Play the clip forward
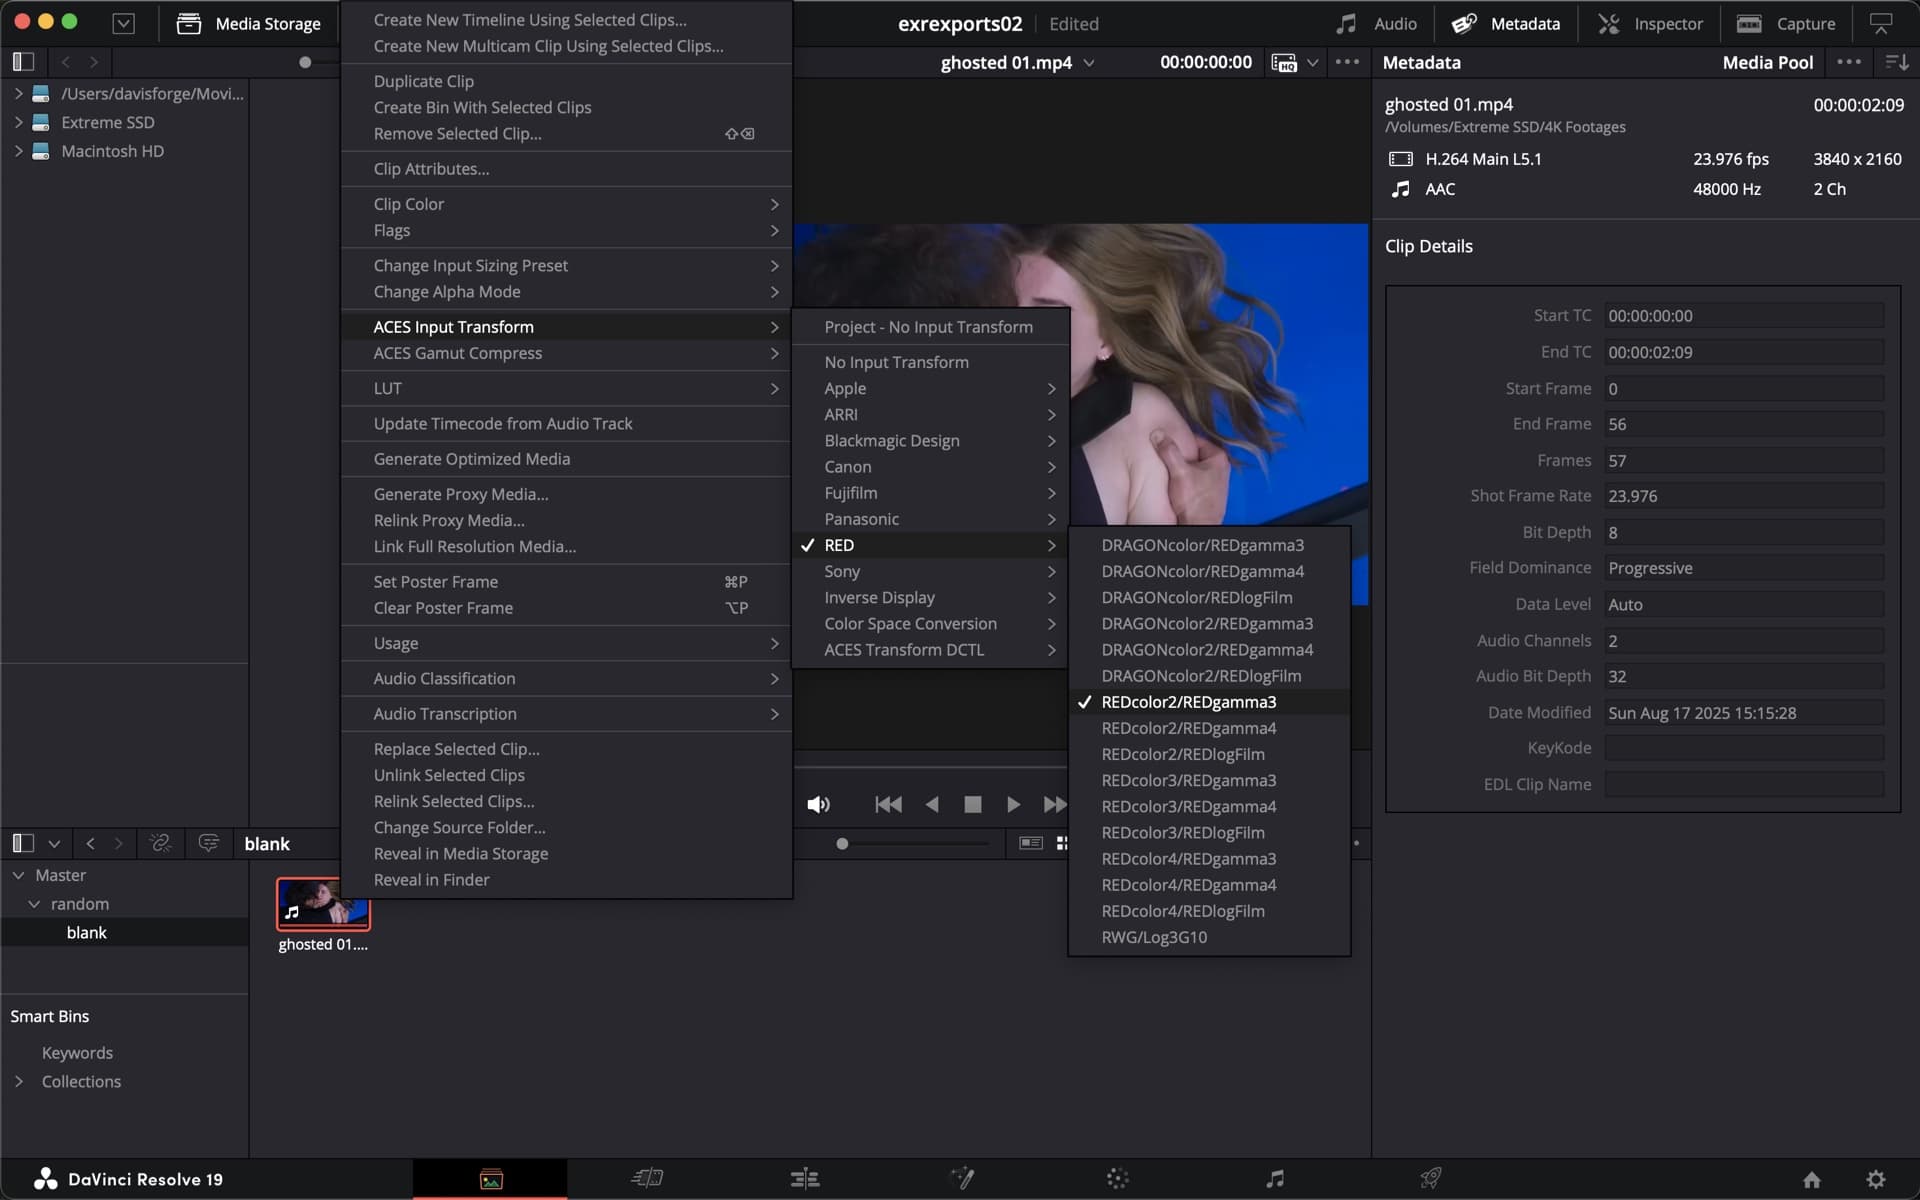Screen dimensions: 1920x1200 [1013, 804]
